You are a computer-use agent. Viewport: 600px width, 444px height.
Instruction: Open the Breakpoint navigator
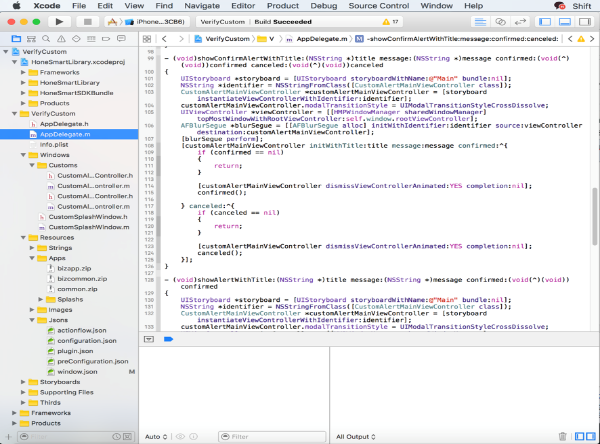[106, 39]
